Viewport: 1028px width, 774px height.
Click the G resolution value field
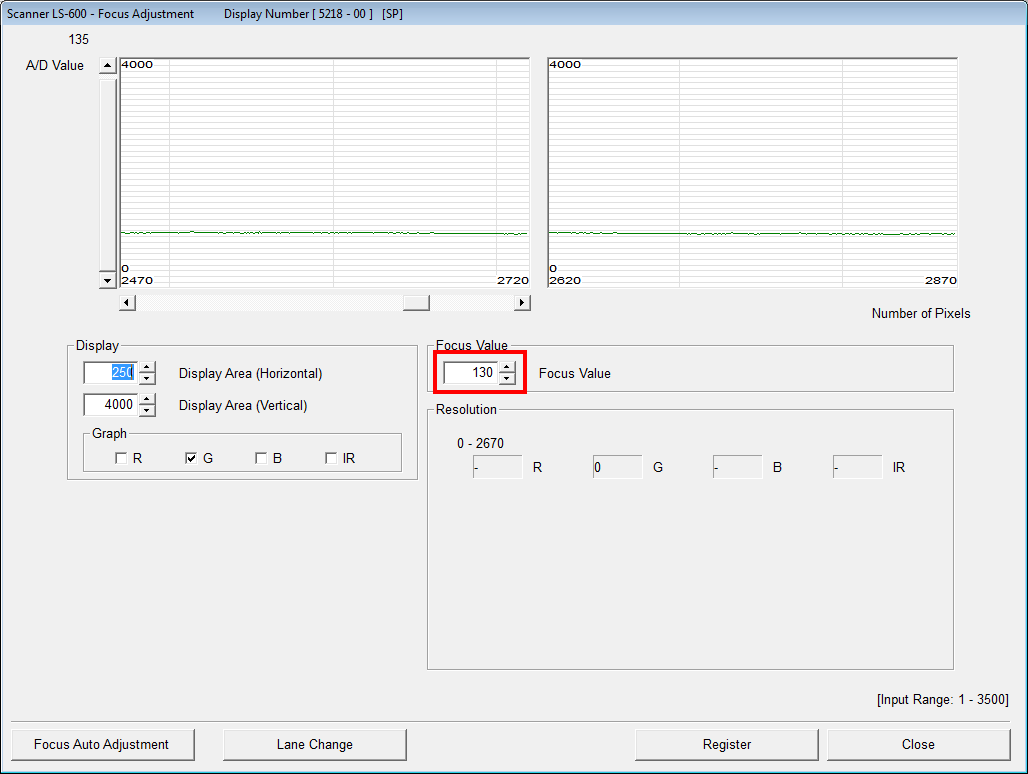click(x=618, y=467)
